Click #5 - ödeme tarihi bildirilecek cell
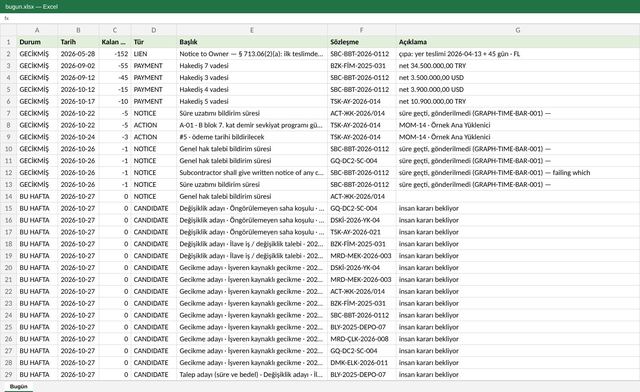The image size is (640, 392). (x=252, y=137)
